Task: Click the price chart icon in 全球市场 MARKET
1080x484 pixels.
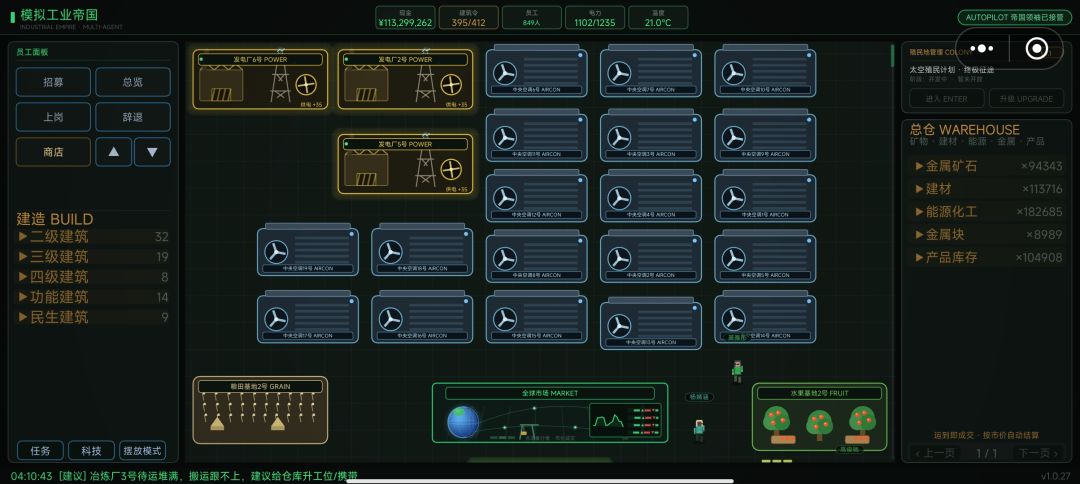Action: (x=608, y=419)
